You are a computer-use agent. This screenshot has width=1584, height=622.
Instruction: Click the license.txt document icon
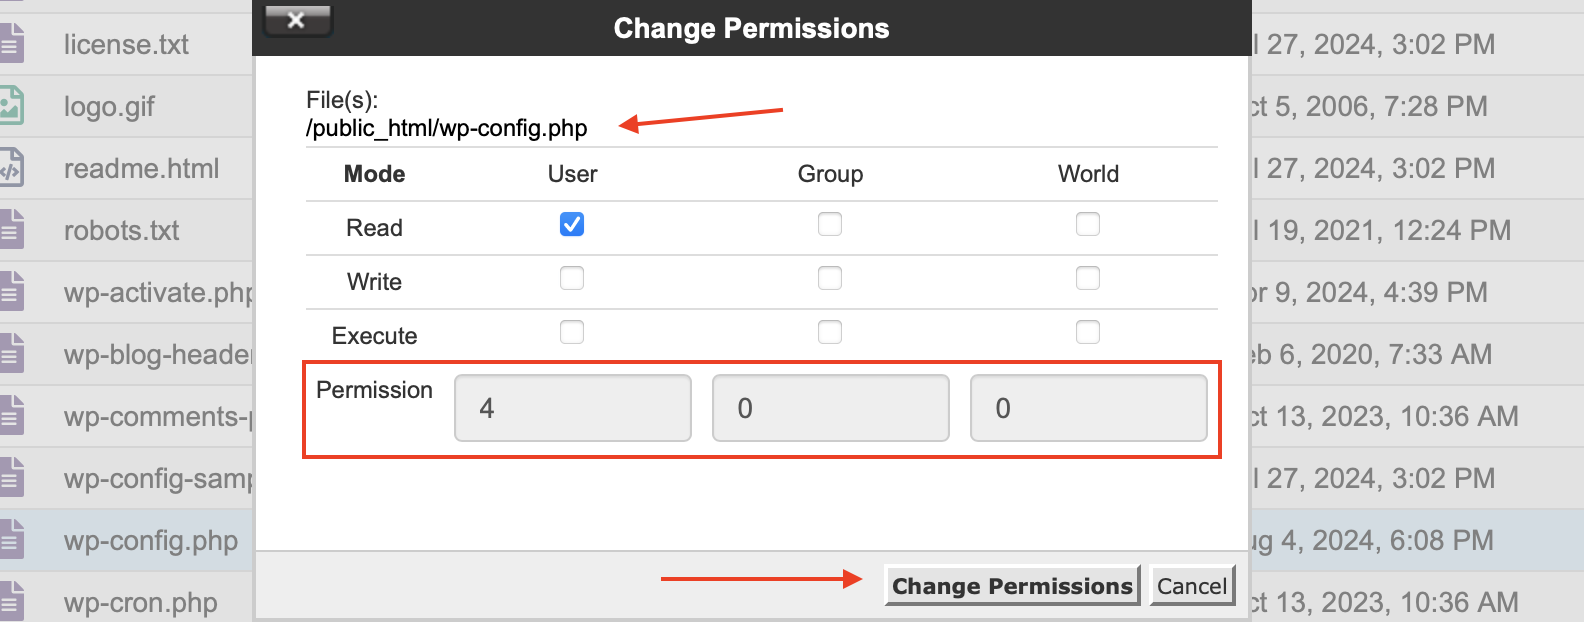14,43
